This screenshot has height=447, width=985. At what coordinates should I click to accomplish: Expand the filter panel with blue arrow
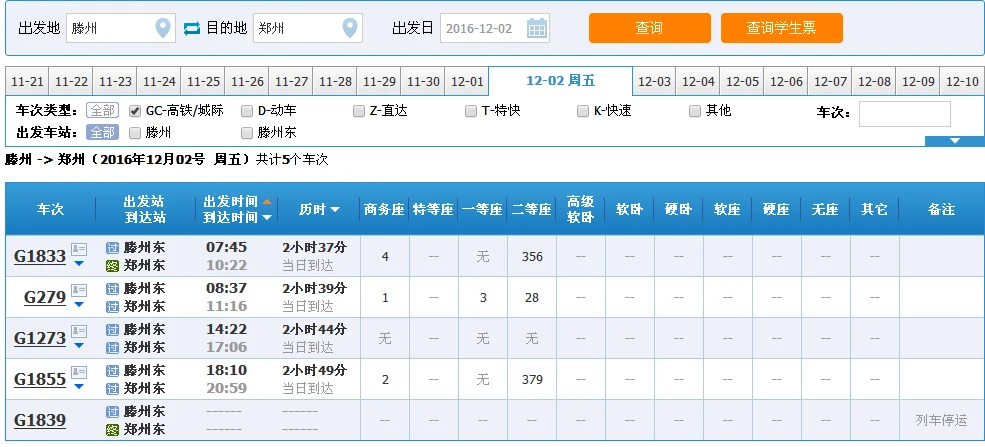click(x=955, y=141)
